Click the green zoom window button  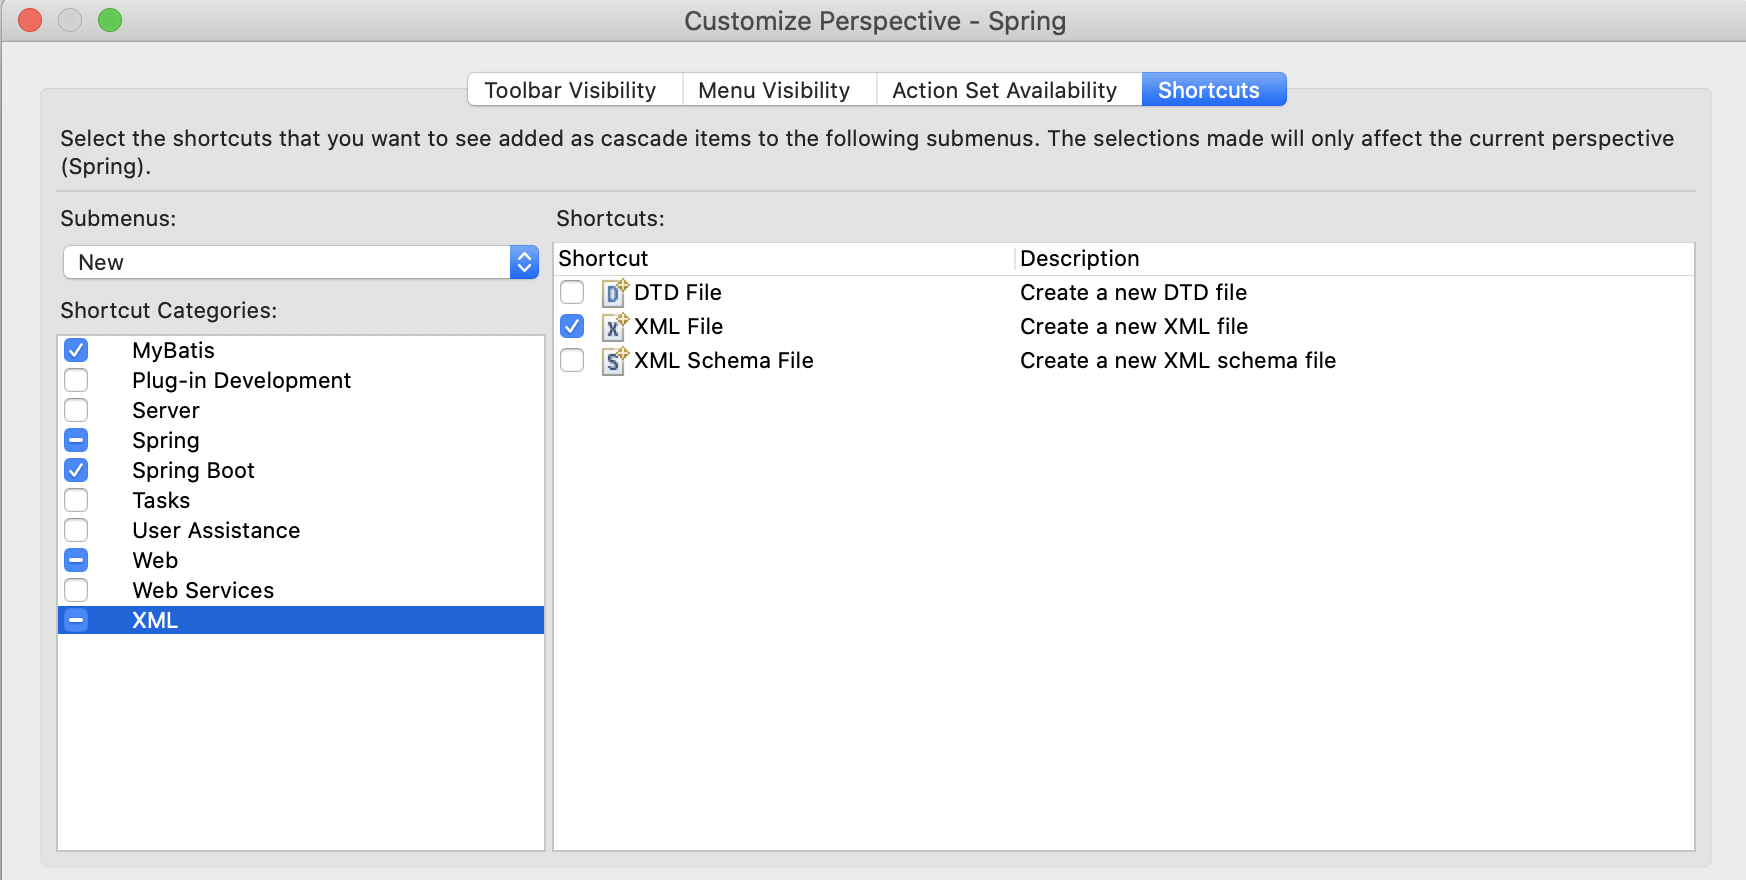pyautogui.click(x=110, y=20)
